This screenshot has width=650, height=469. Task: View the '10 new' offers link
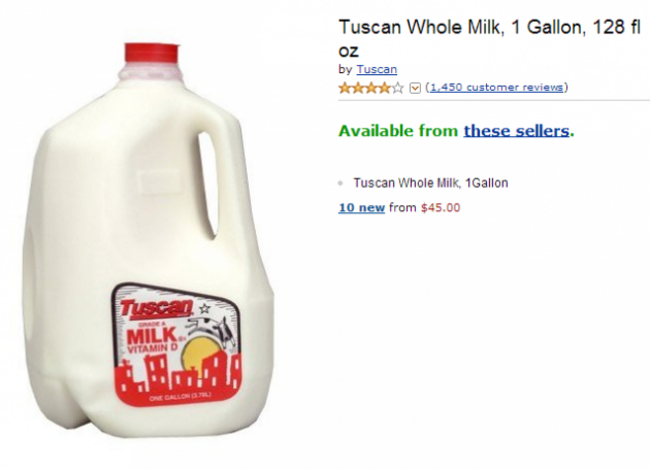361,207
